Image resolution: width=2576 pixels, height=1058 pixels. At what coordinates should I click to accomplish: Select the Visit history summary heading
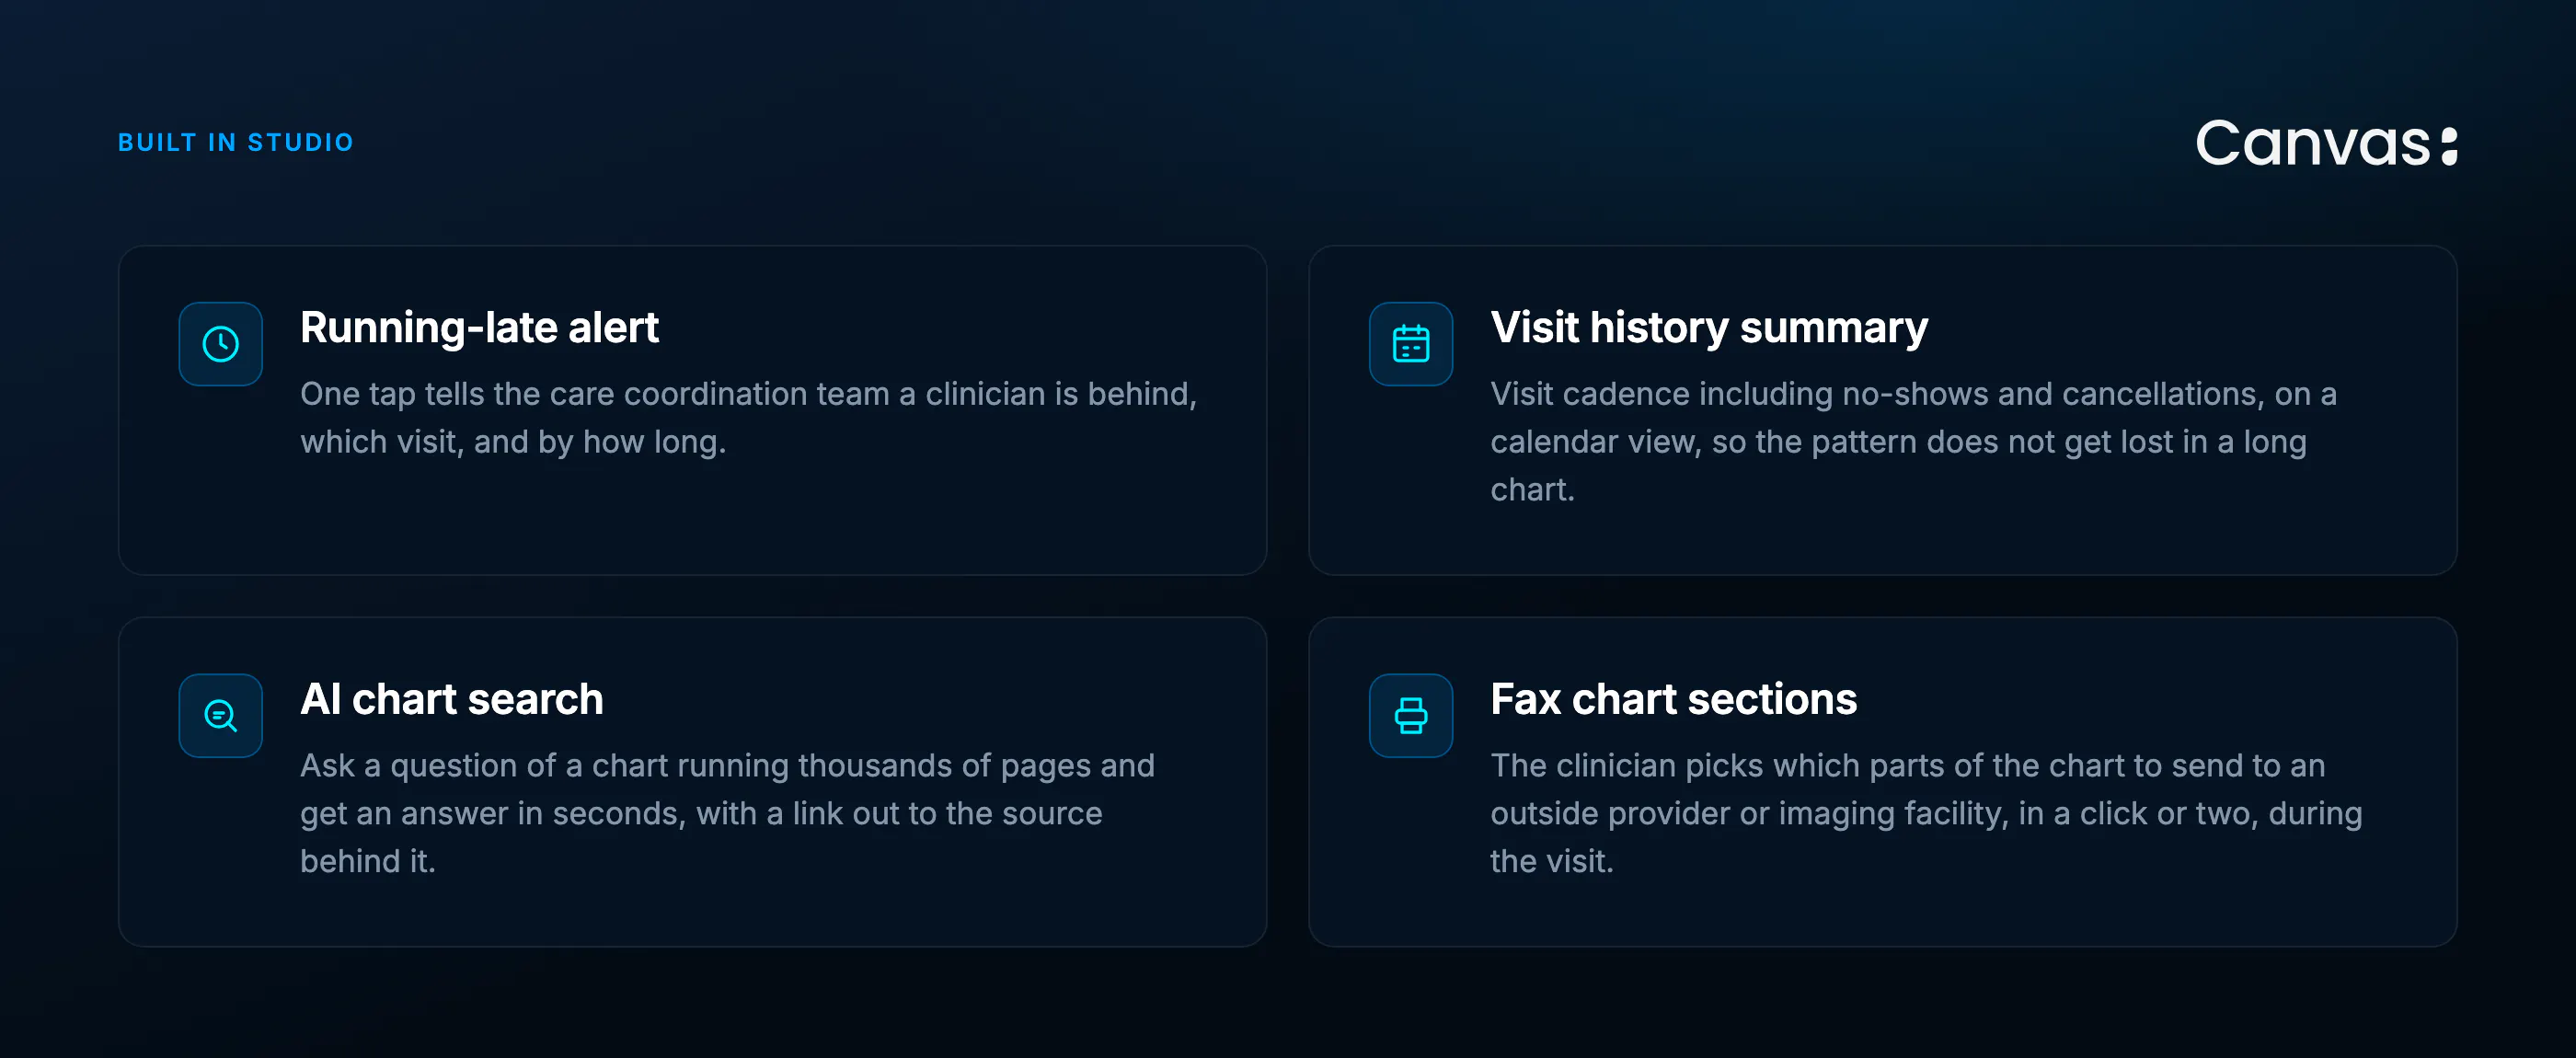(1709, 328)
